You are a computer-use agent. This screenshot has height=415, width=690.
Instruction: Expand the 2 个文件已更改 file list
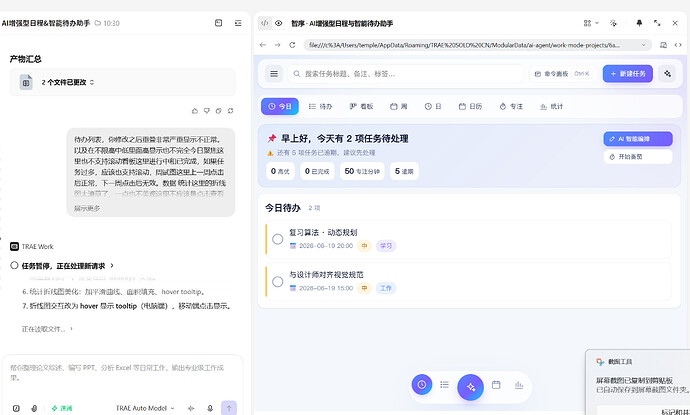point(122,82)
